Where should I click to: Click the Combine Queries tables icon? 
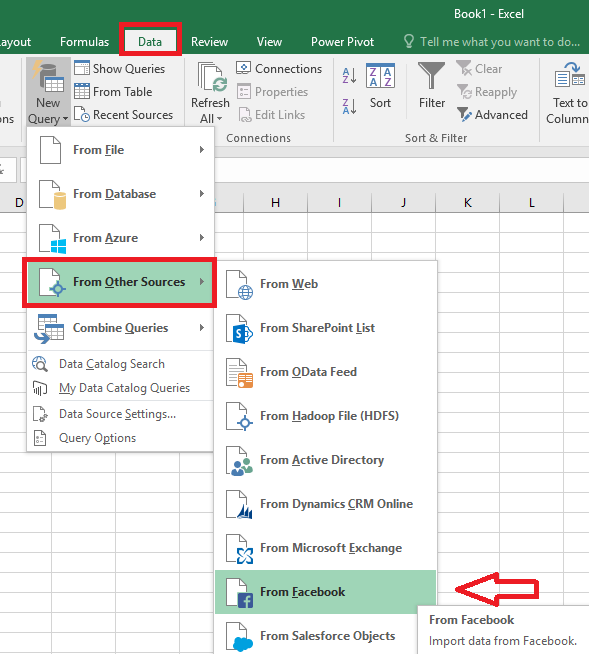click(49, 329)
